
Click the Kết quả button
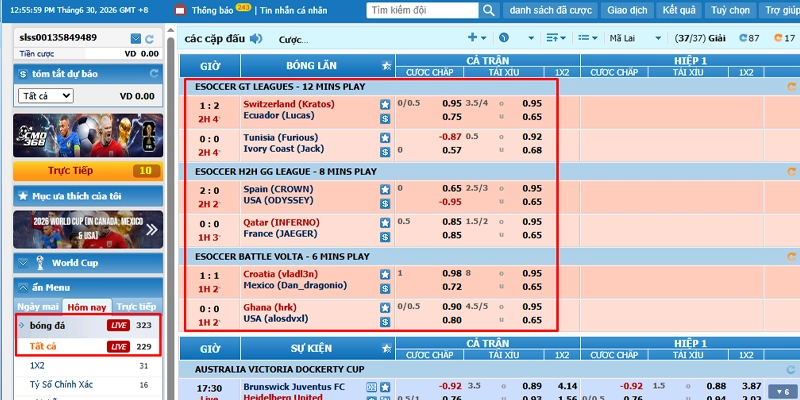679,10
